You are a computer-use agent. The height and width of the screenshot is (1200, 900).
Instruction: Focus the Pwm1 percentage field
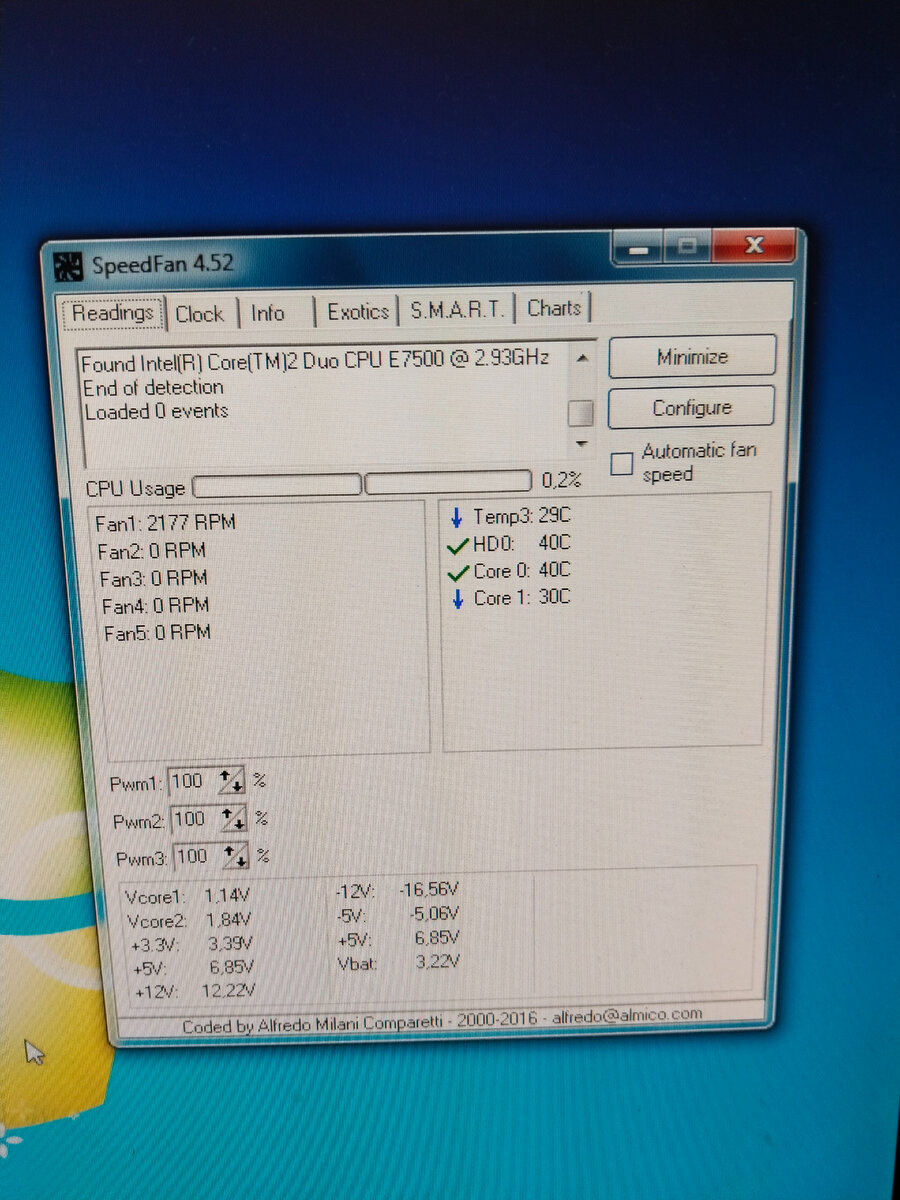point(192,780)
